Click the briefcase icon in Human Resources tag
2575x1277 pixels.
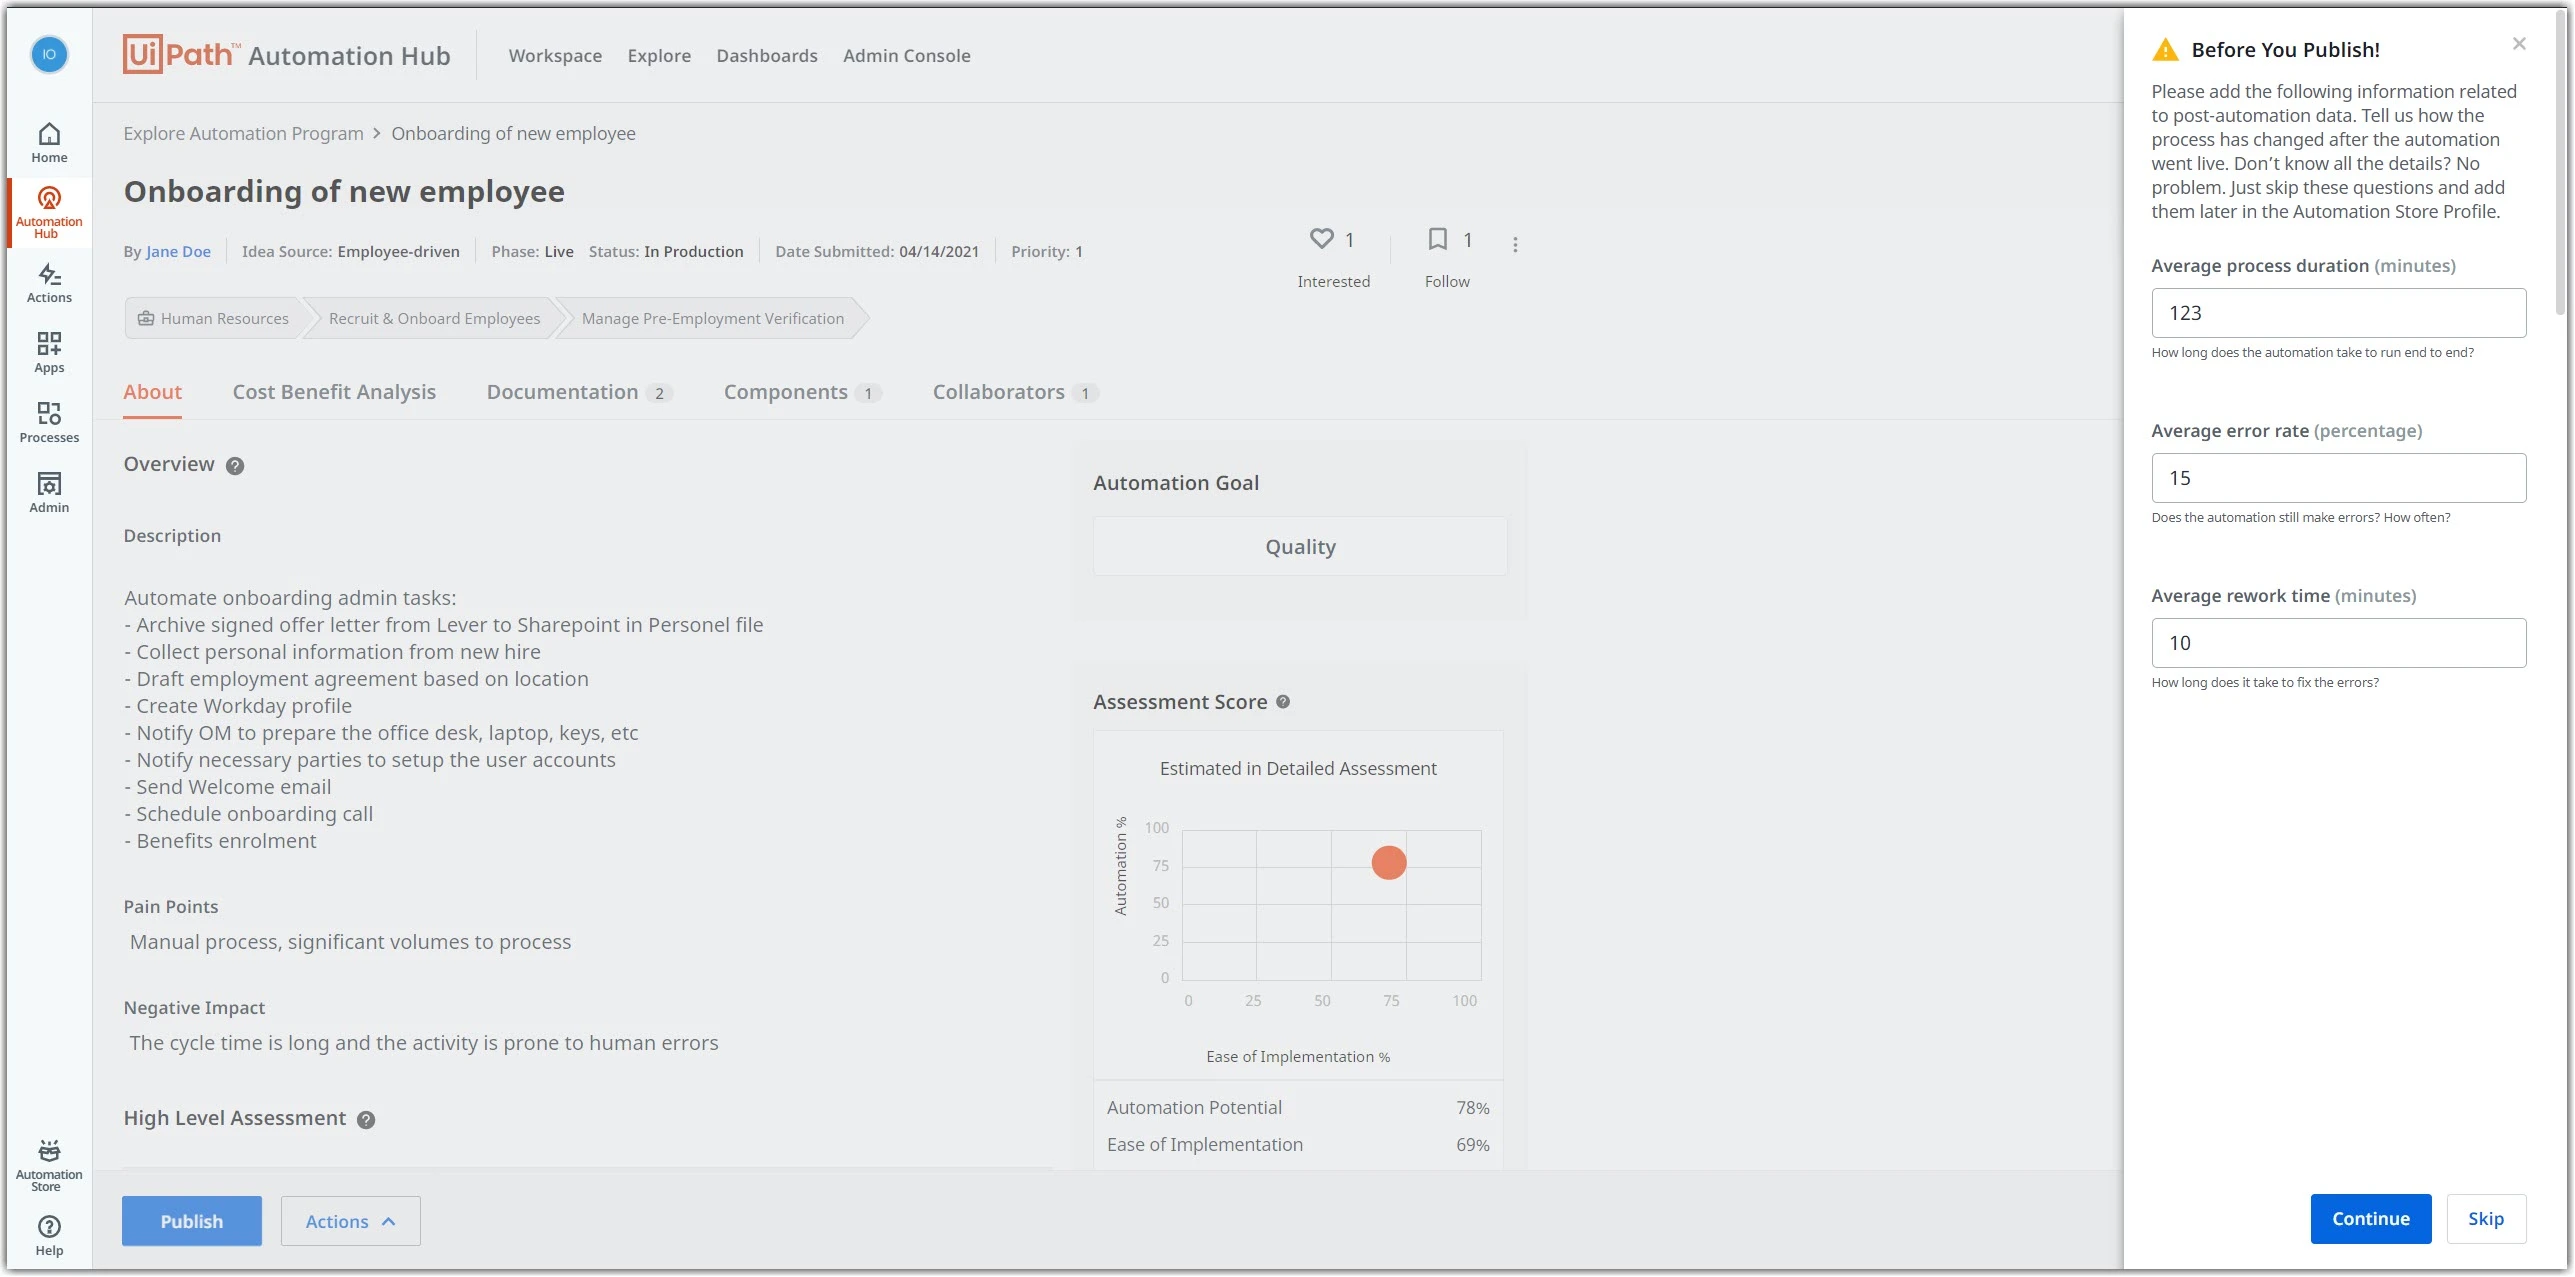(x=146, y=319)
